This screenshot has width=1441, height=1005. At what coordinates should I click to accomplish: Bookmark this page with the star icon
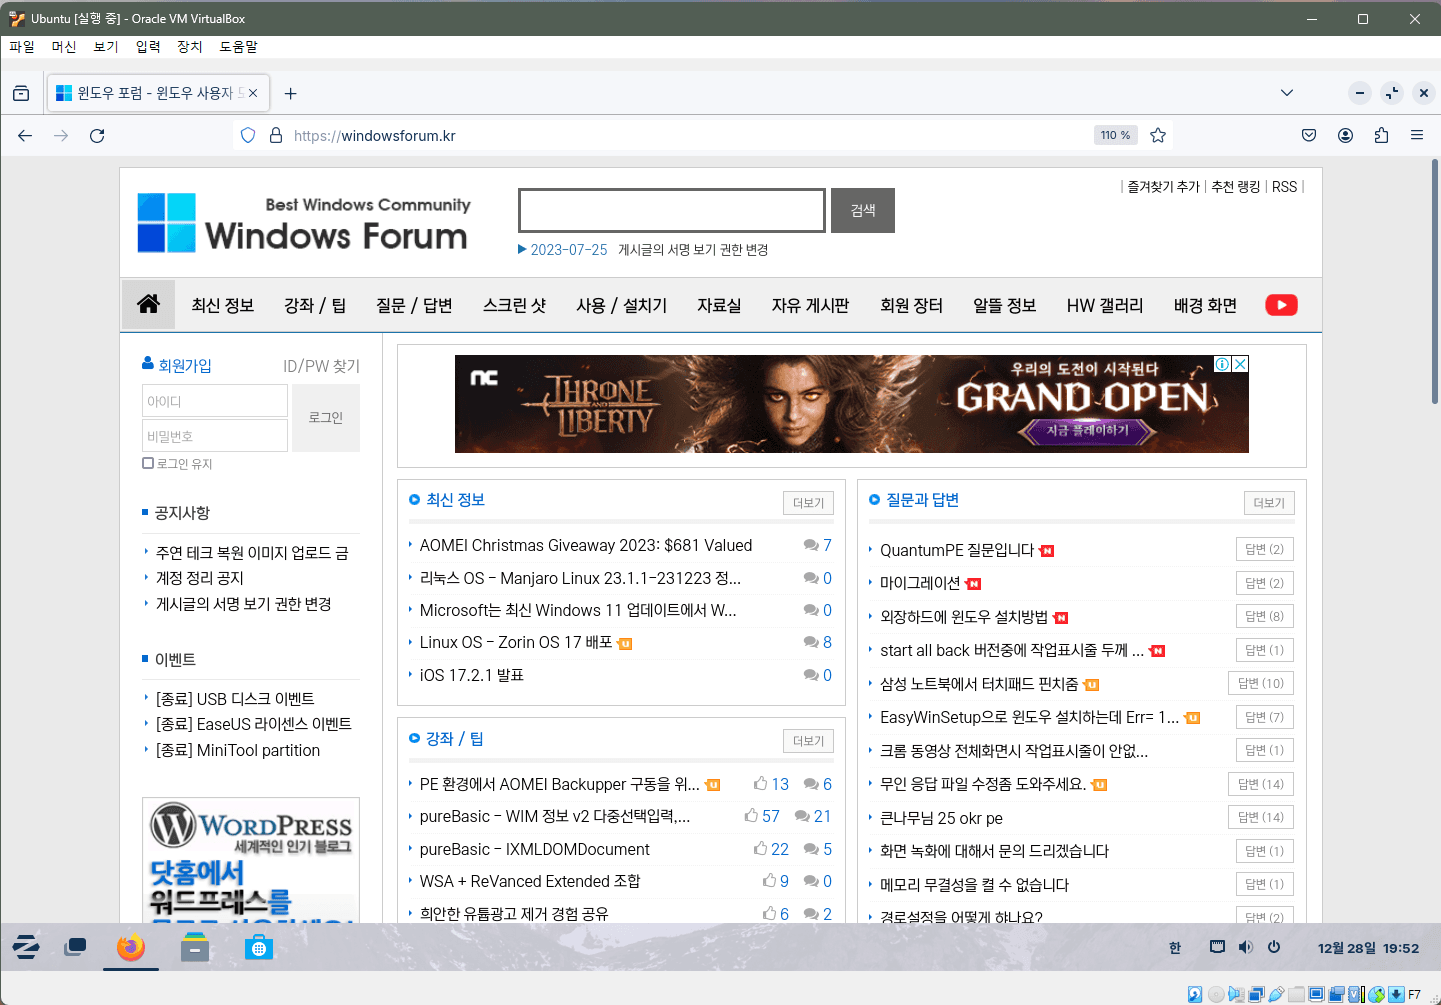[1158, 135]
